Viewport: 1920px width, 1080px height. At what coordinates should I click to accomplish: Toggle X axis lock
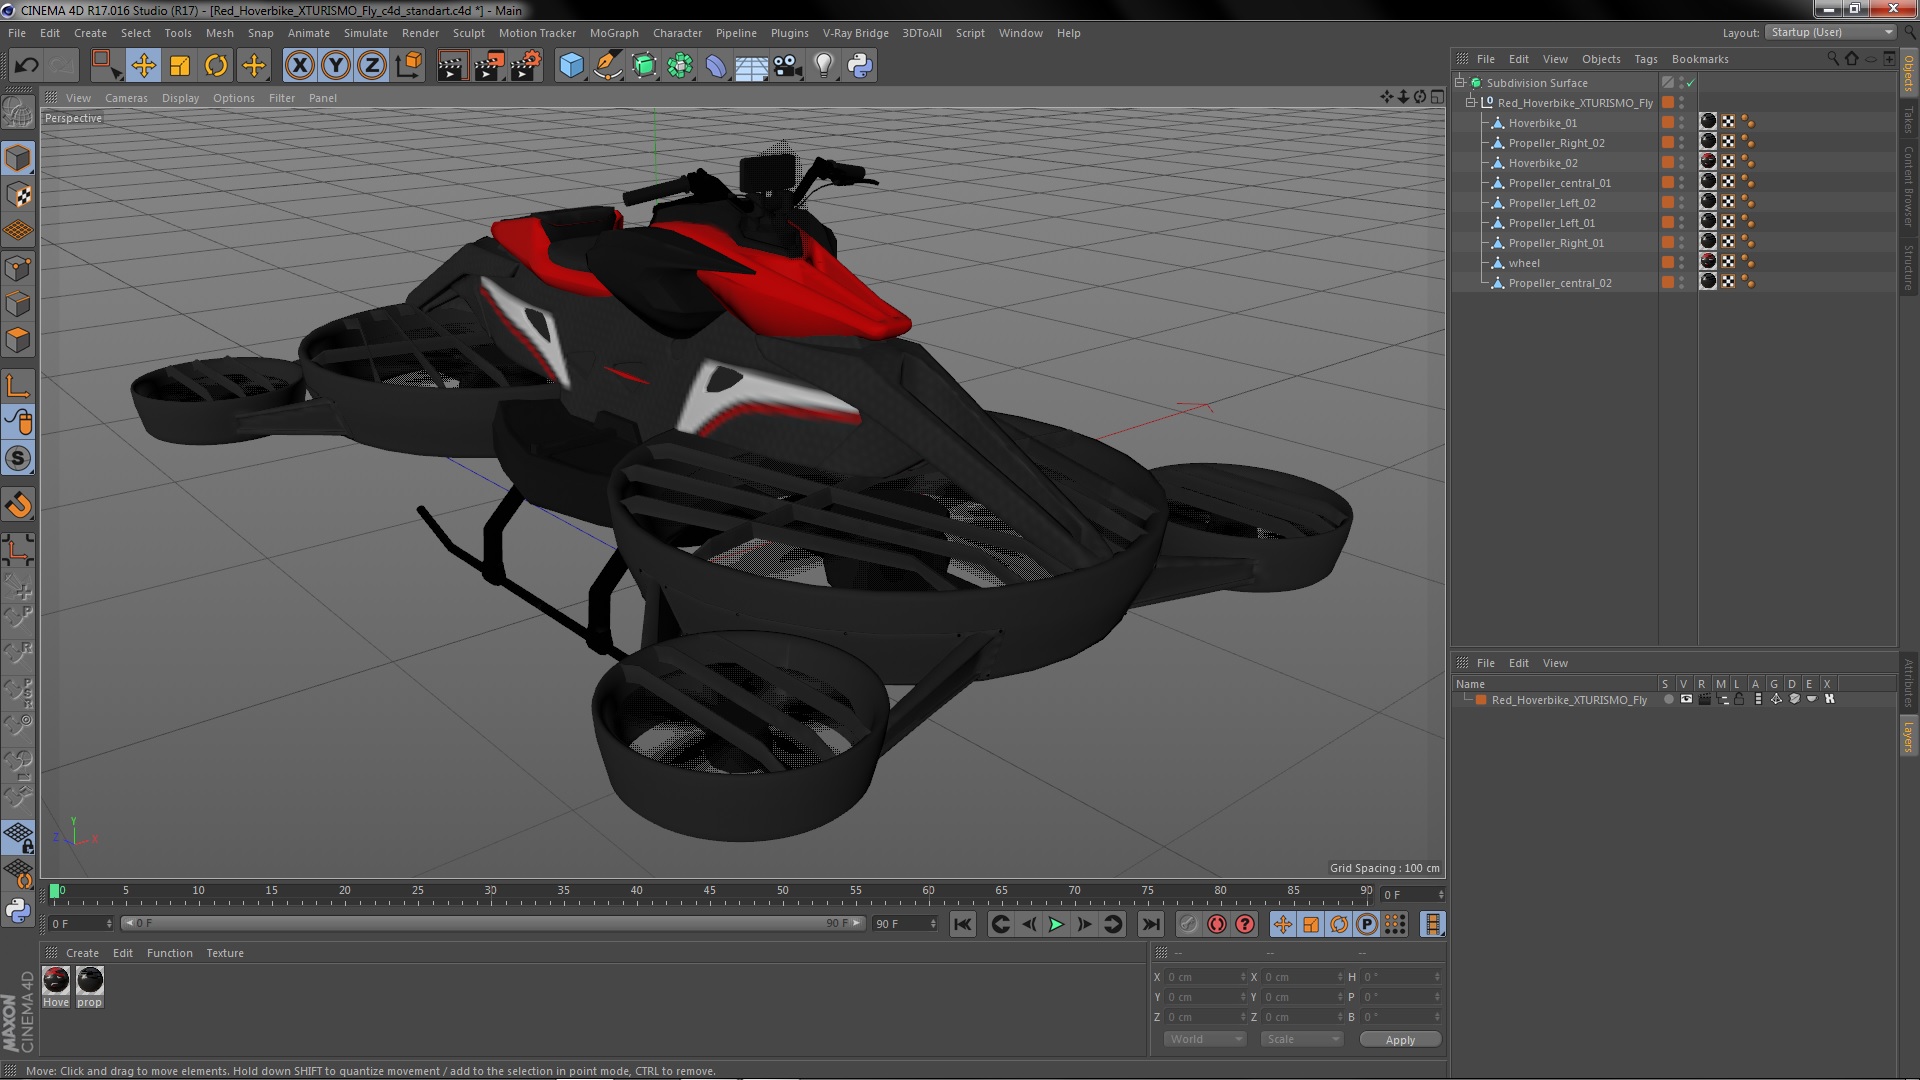coord(299,66)
